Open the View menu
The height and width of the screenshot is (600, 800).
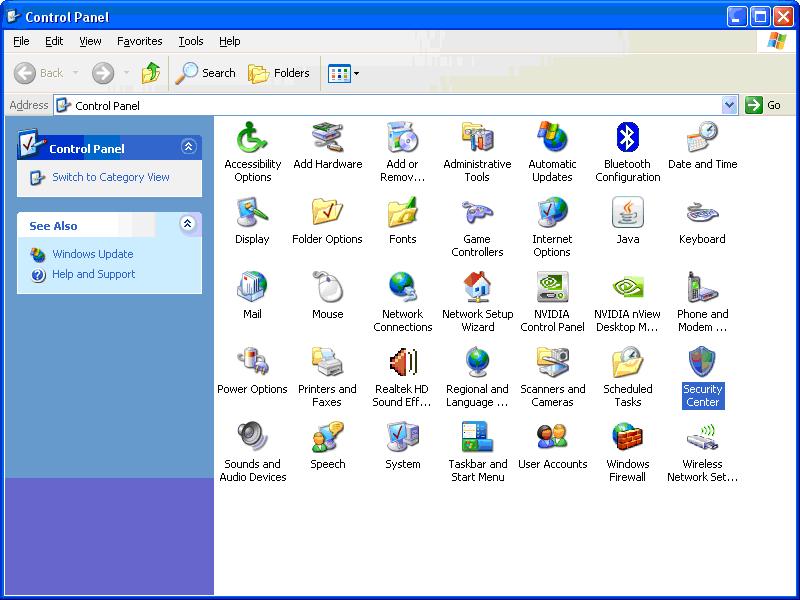(90, 41)
